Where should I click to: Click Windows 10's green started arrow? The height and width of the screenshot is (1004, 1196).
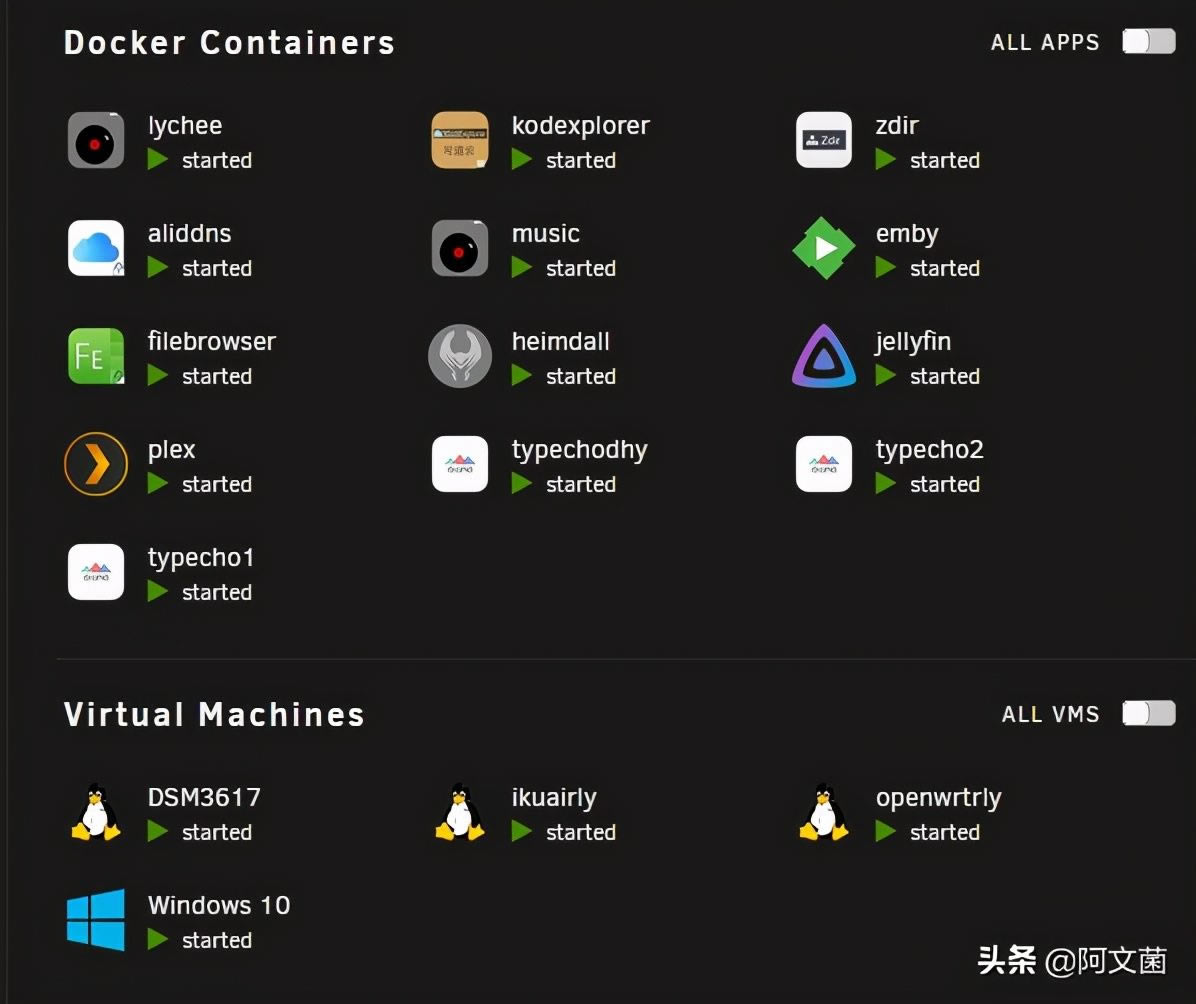pyautogui.click(x=157, y=939)
